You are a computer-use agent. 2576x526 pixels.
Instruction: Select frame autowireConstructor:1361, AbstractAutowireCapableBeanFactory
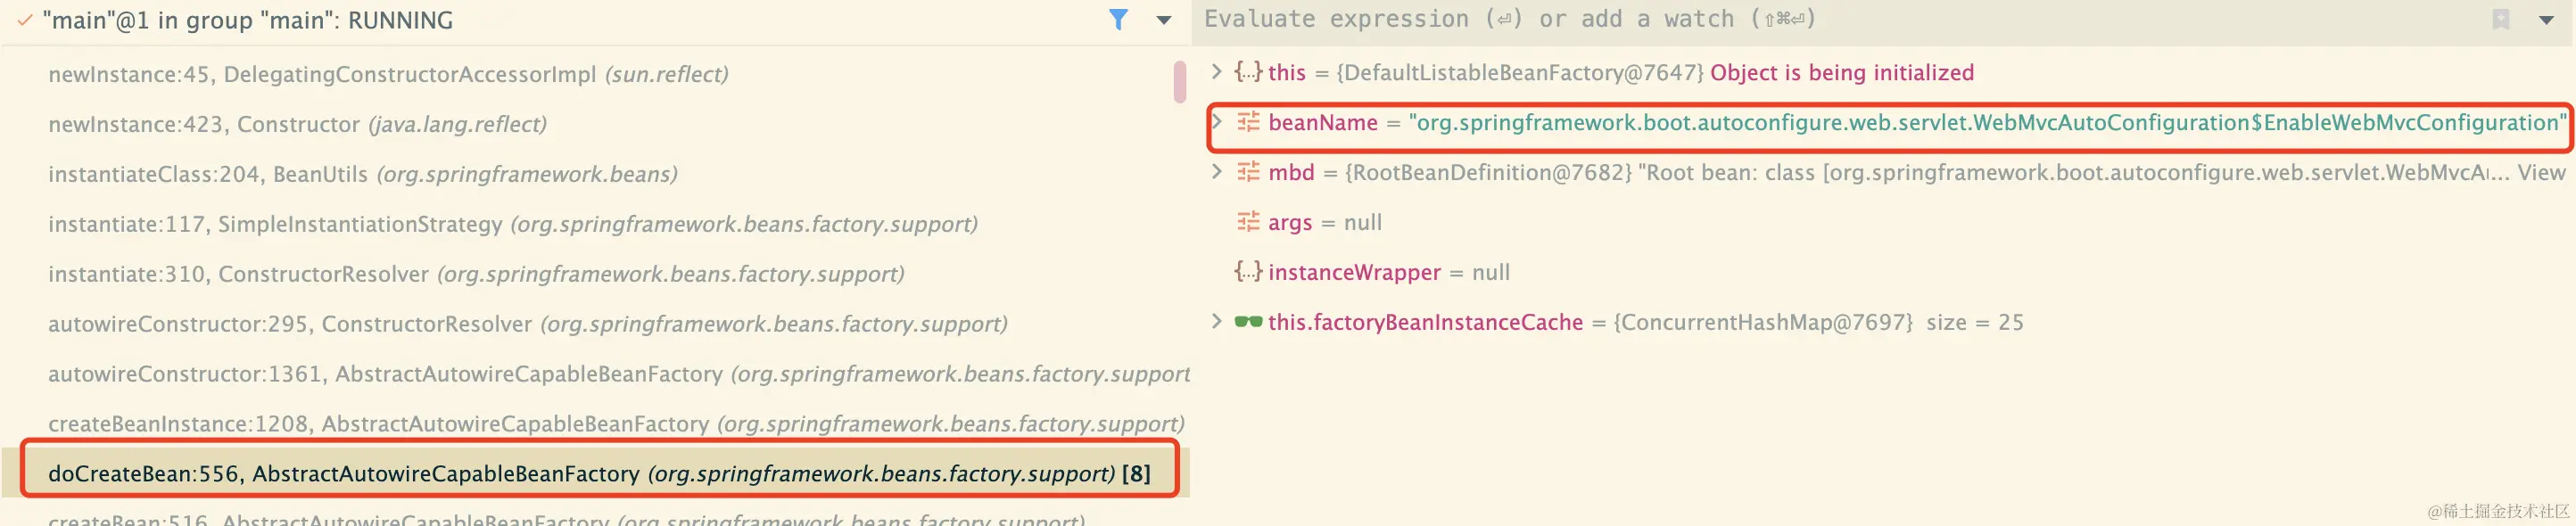[x=618, y=374]
